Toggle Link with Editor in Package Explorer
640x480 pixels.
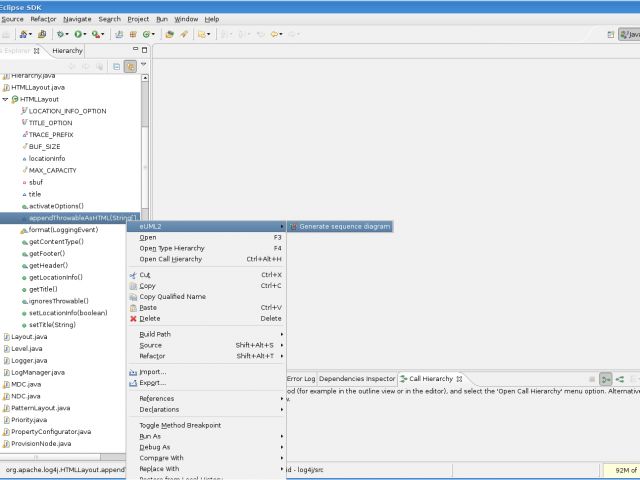pyautogui.click(x=130, y=66)
